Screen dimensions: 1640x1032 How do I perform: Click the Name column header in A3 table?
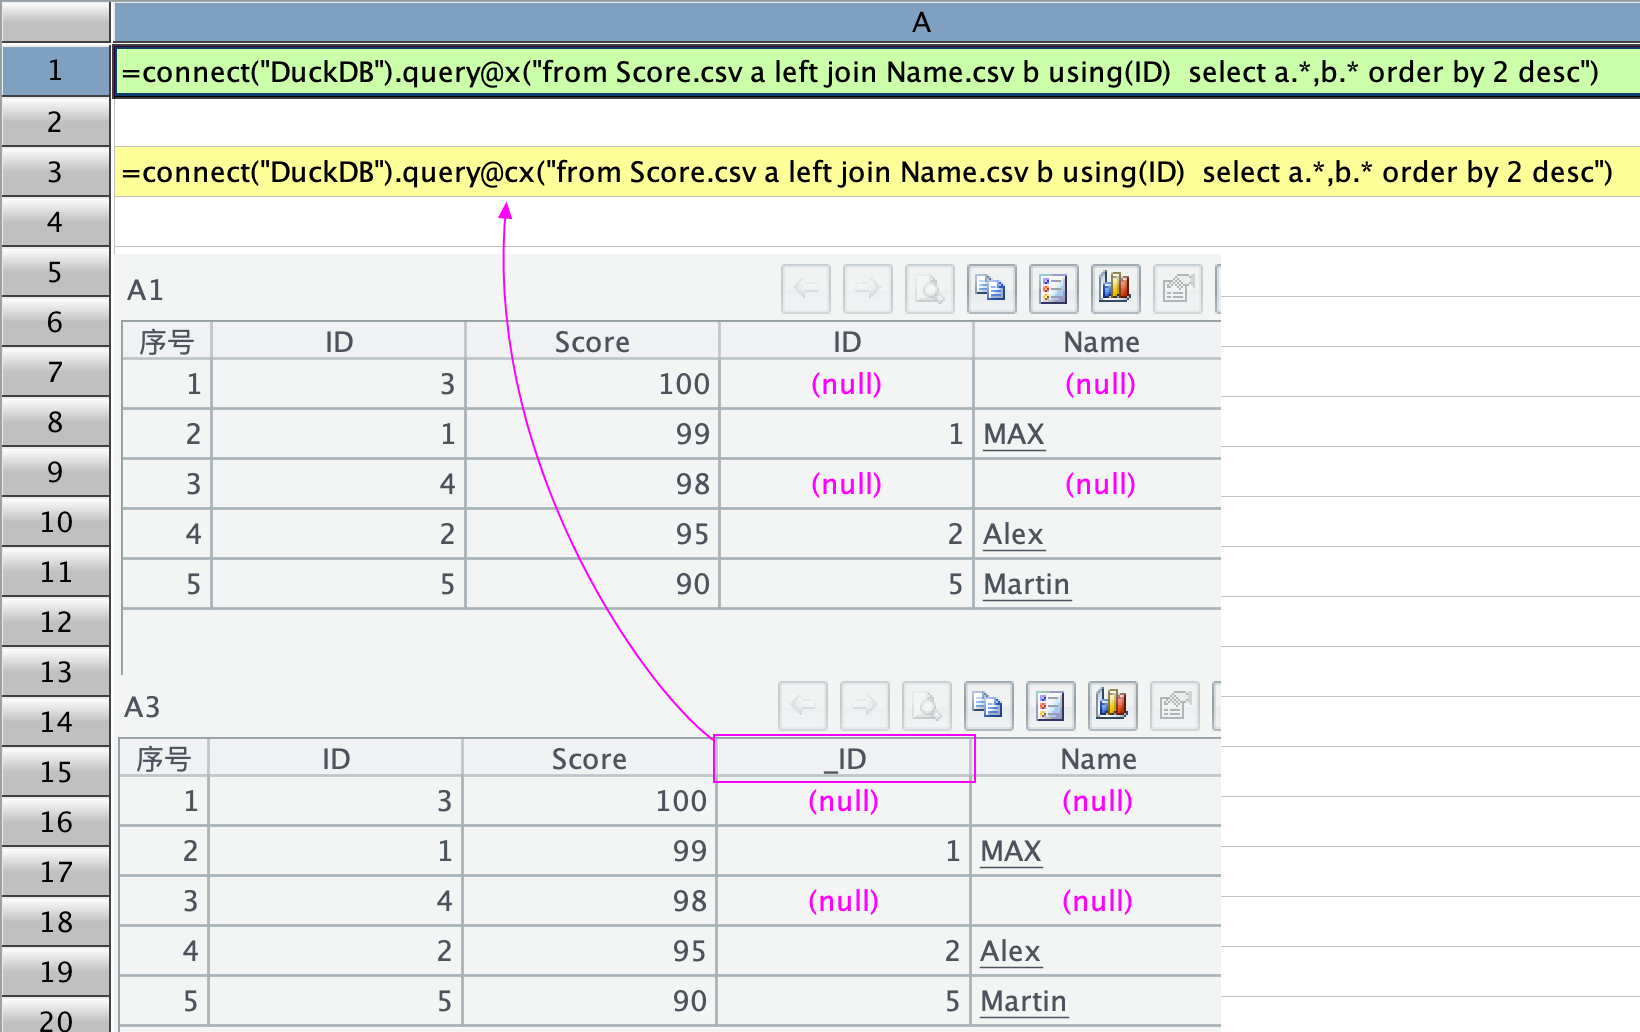[x=1098, y=759]
